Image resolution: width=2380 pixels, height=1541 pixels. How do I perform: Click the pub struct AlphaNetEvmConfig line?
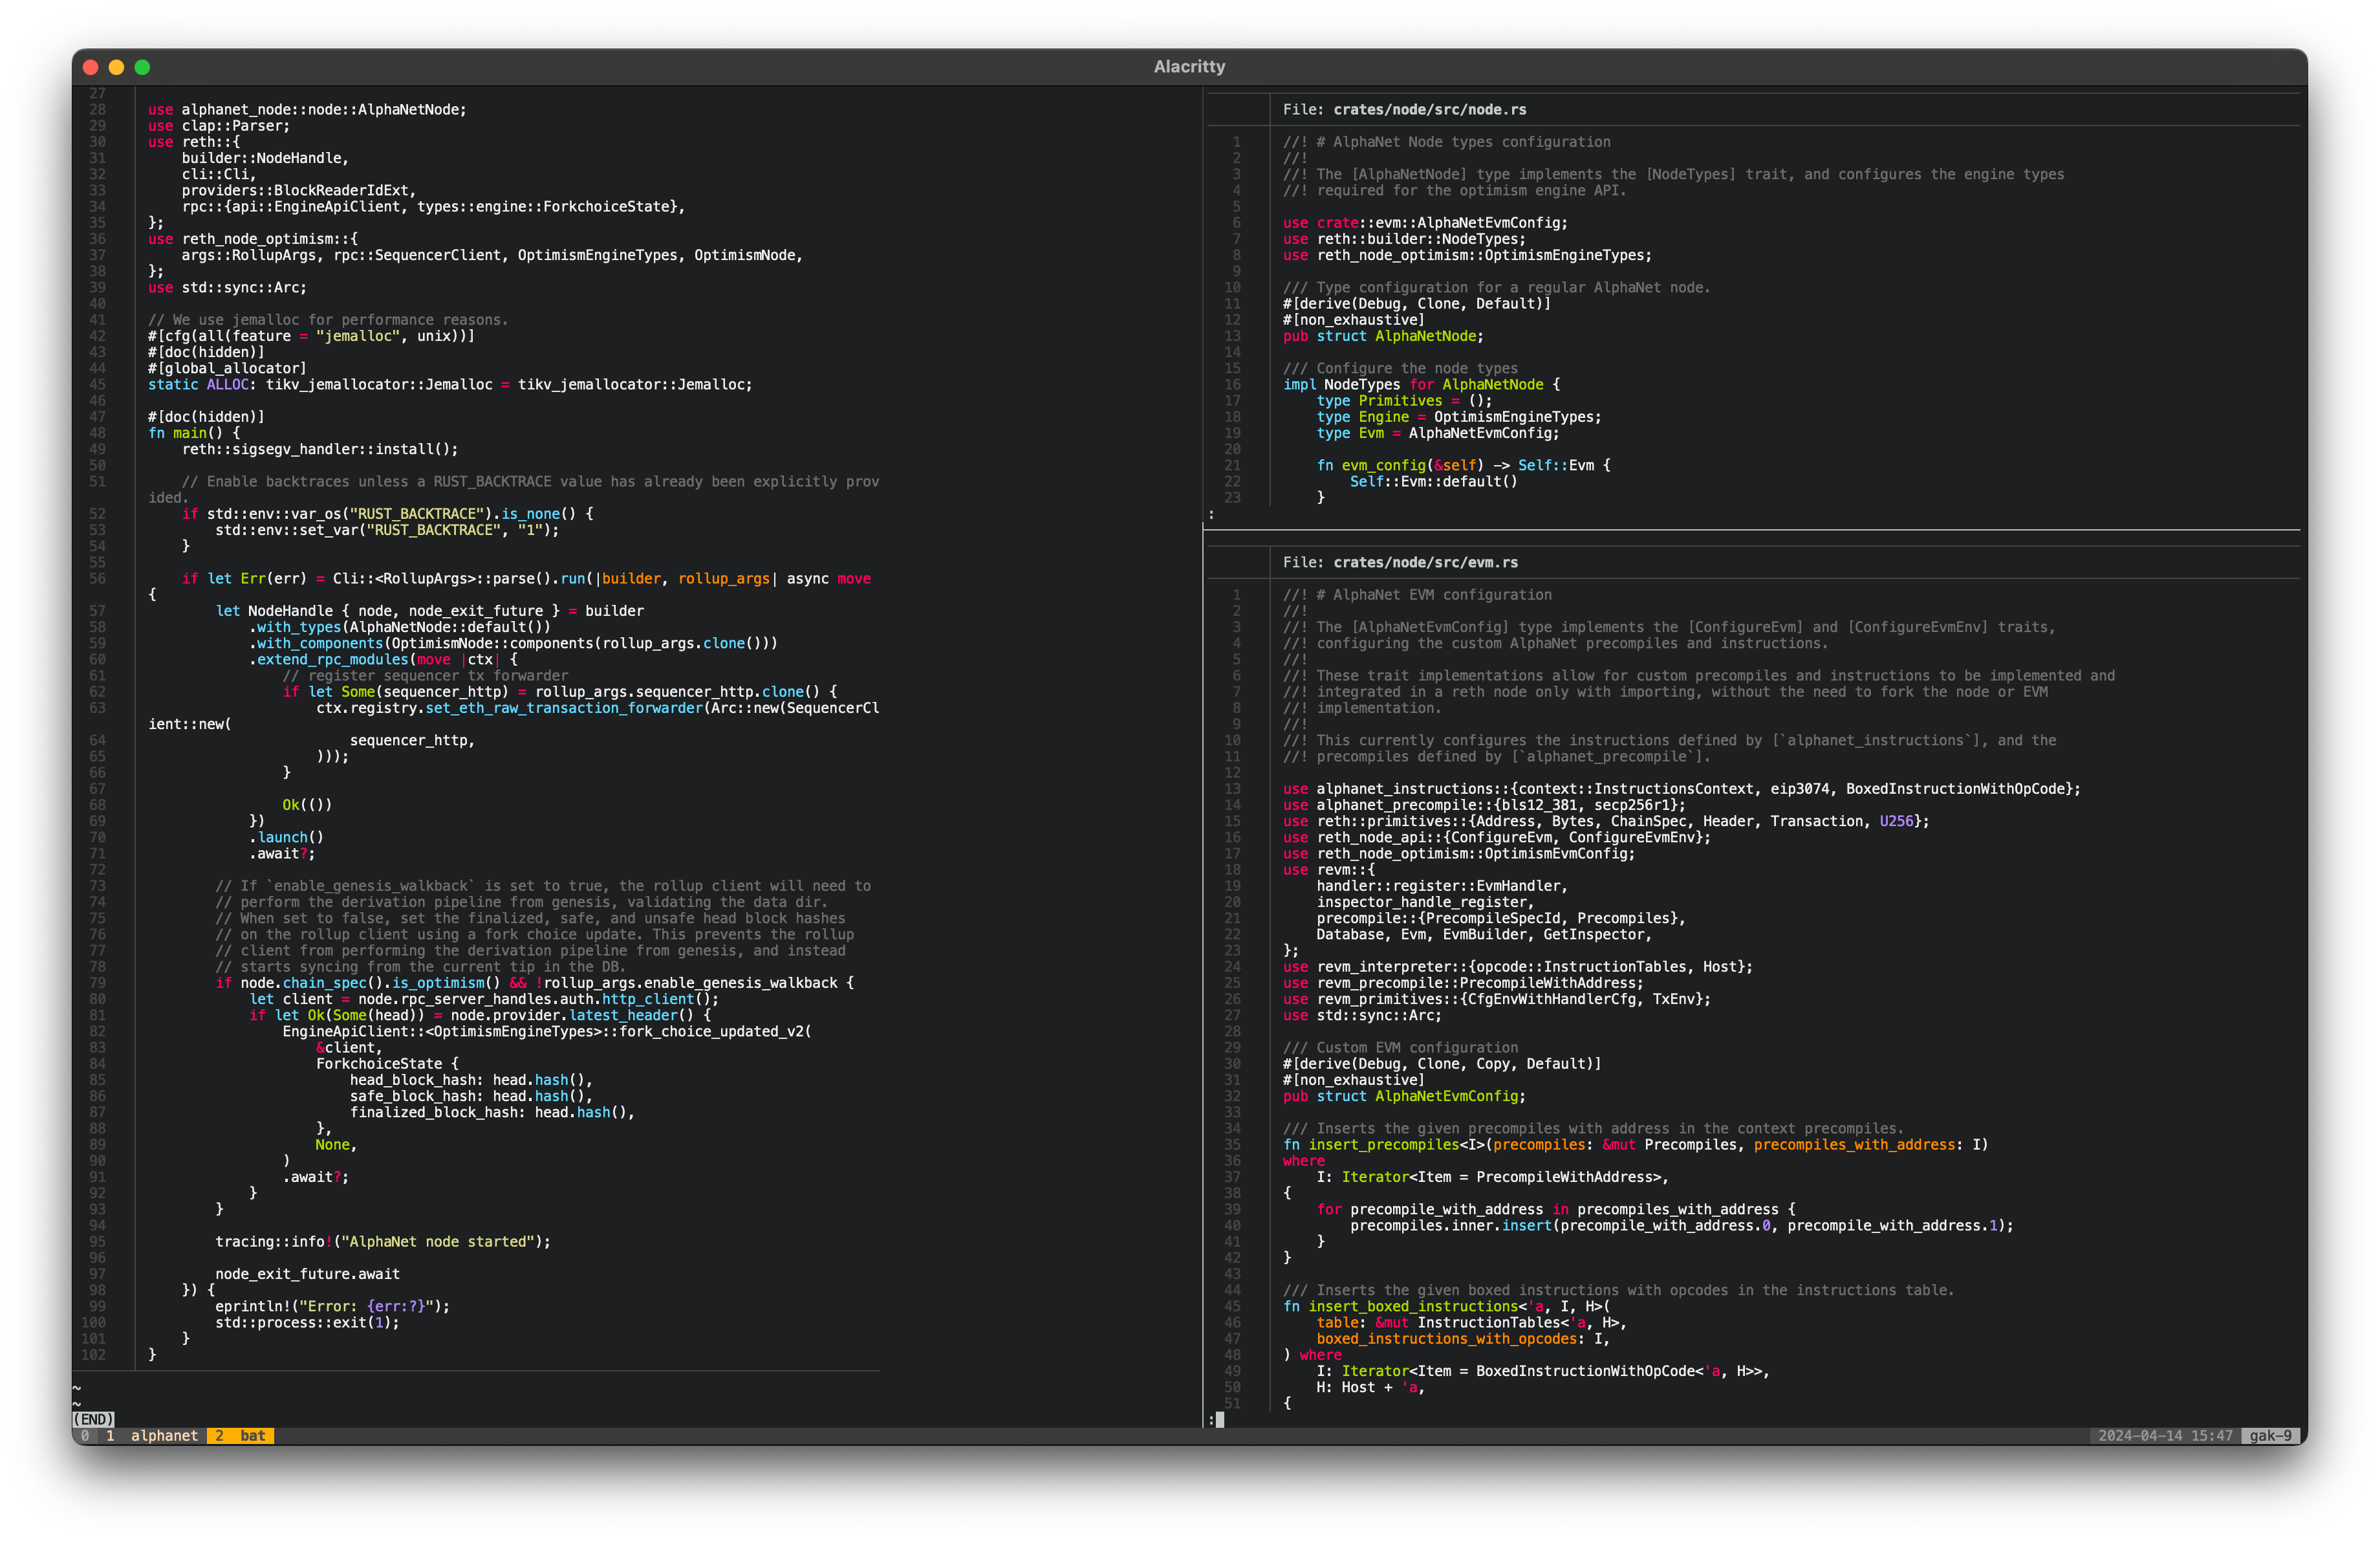tap(1404, 1096)
